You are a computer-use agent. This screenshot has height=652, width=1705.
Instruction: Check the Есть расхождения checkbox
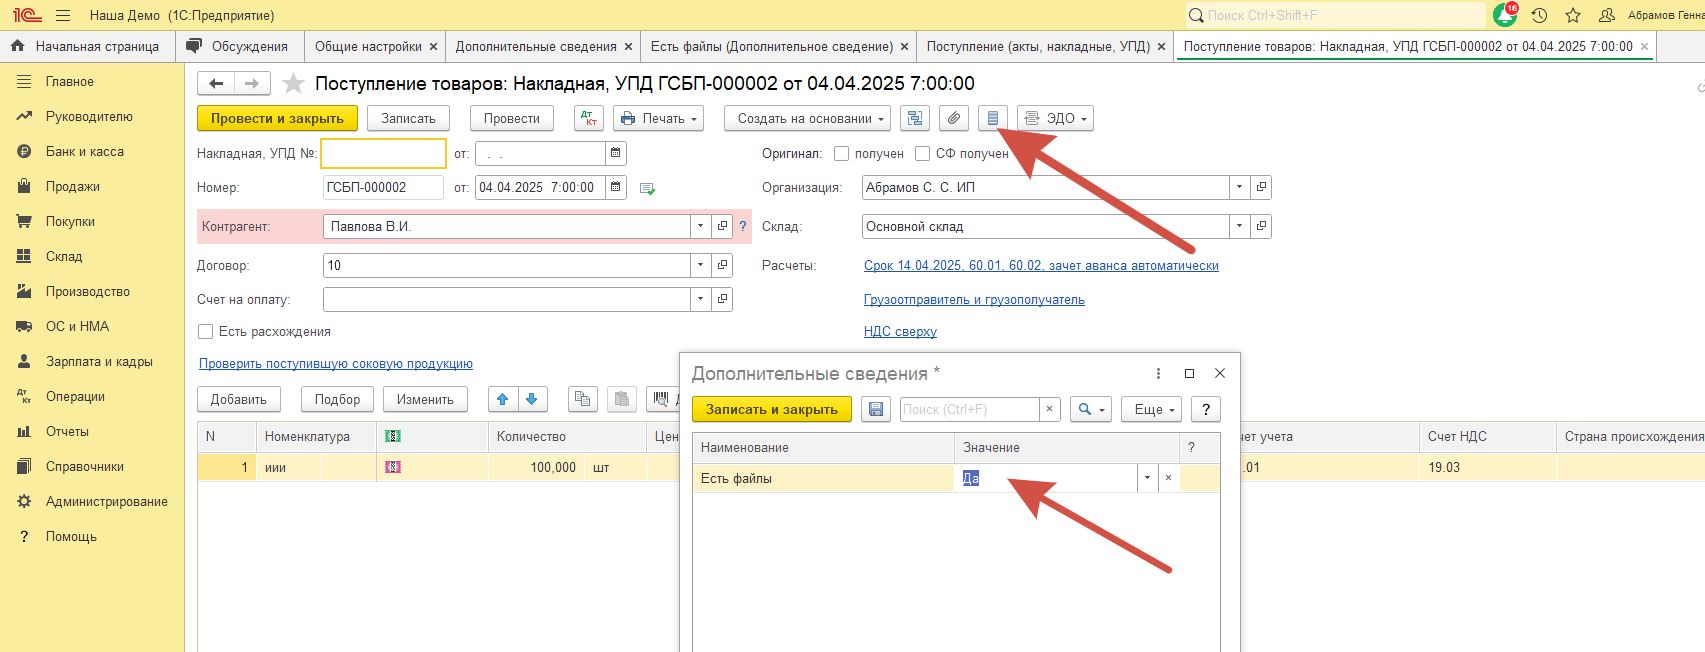[206, 331]
